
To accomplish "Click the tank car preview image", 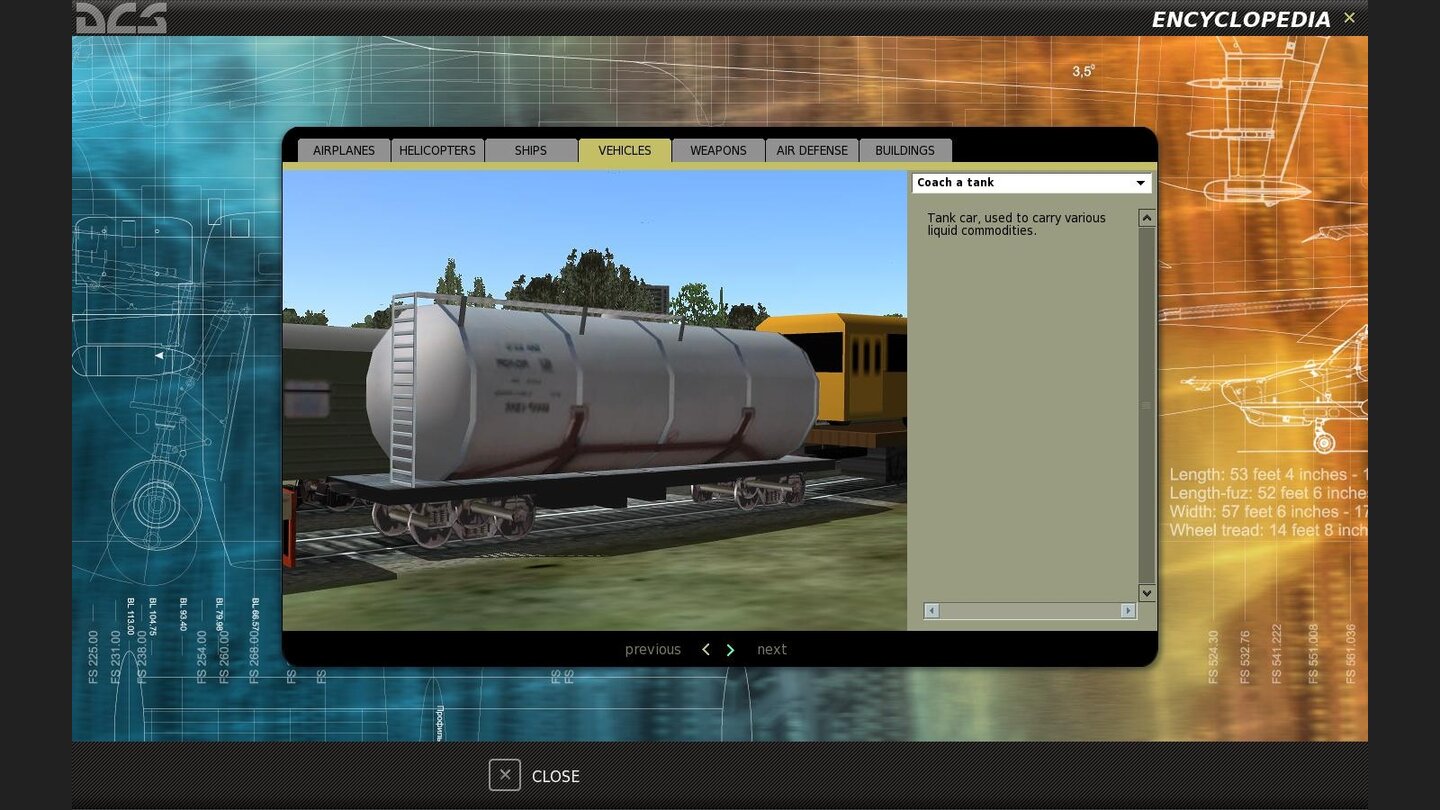I will (595, 400).
